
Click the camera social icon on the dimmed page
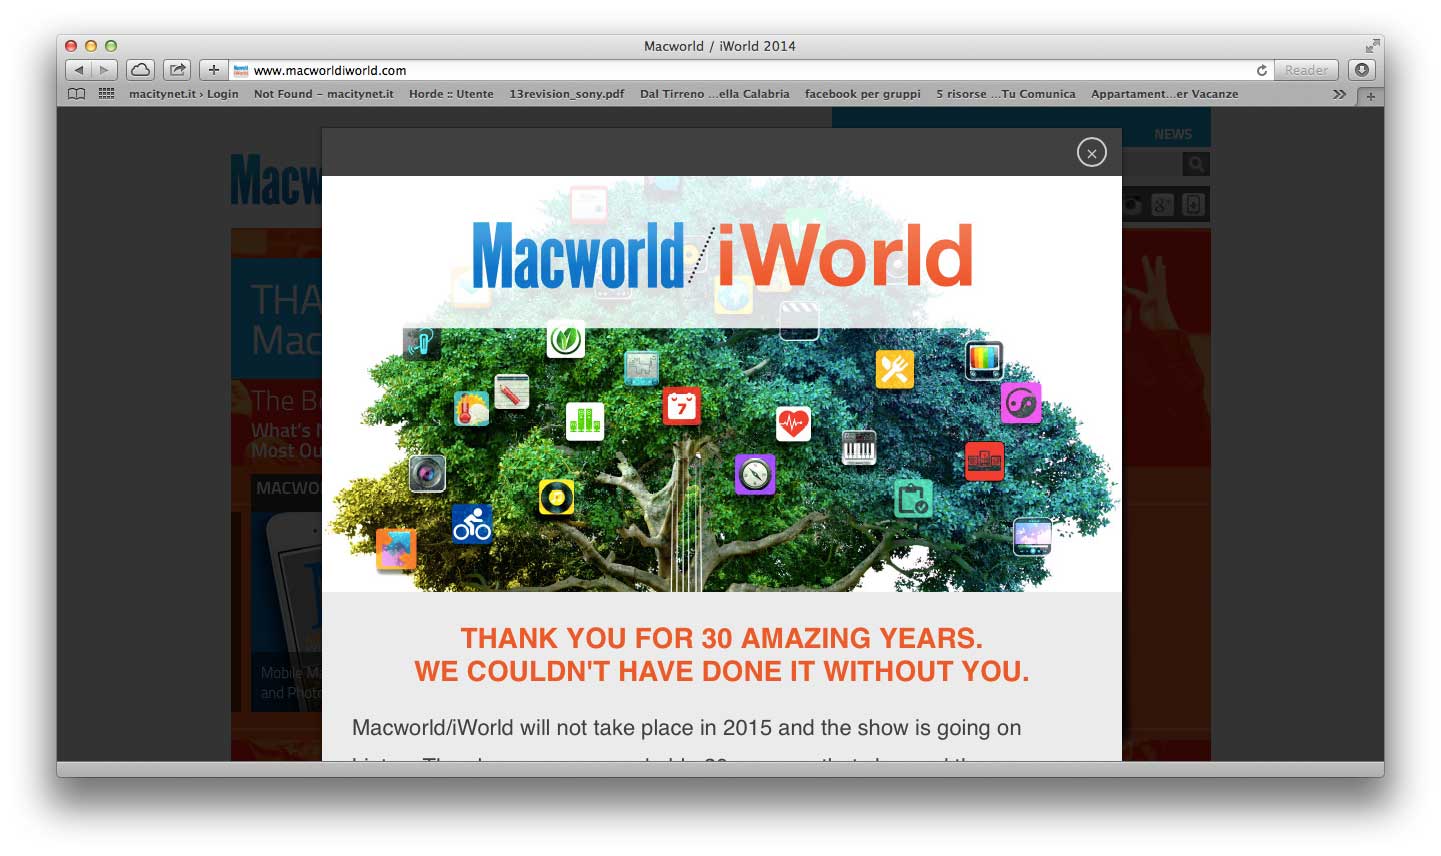pos(1132,205)
